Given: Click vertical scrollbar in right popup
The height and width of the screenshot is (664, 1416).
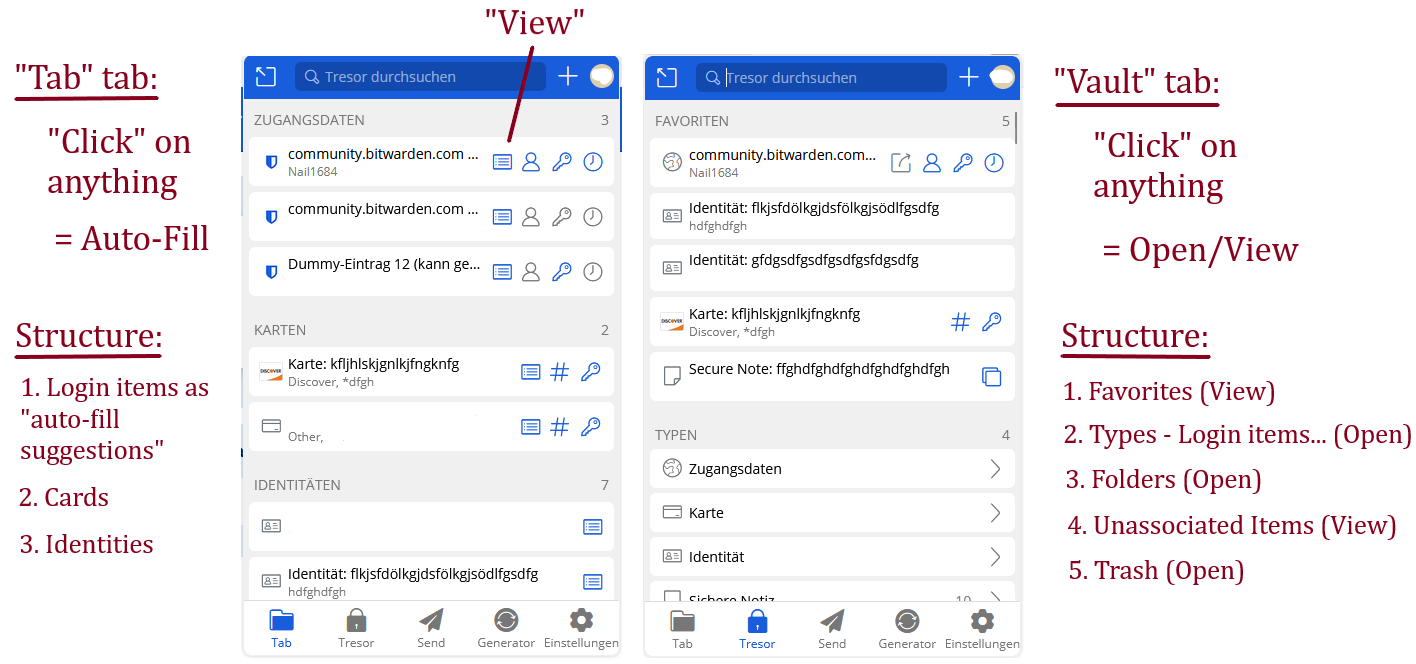Looking at the screenshot, I should click(1017, 128).
